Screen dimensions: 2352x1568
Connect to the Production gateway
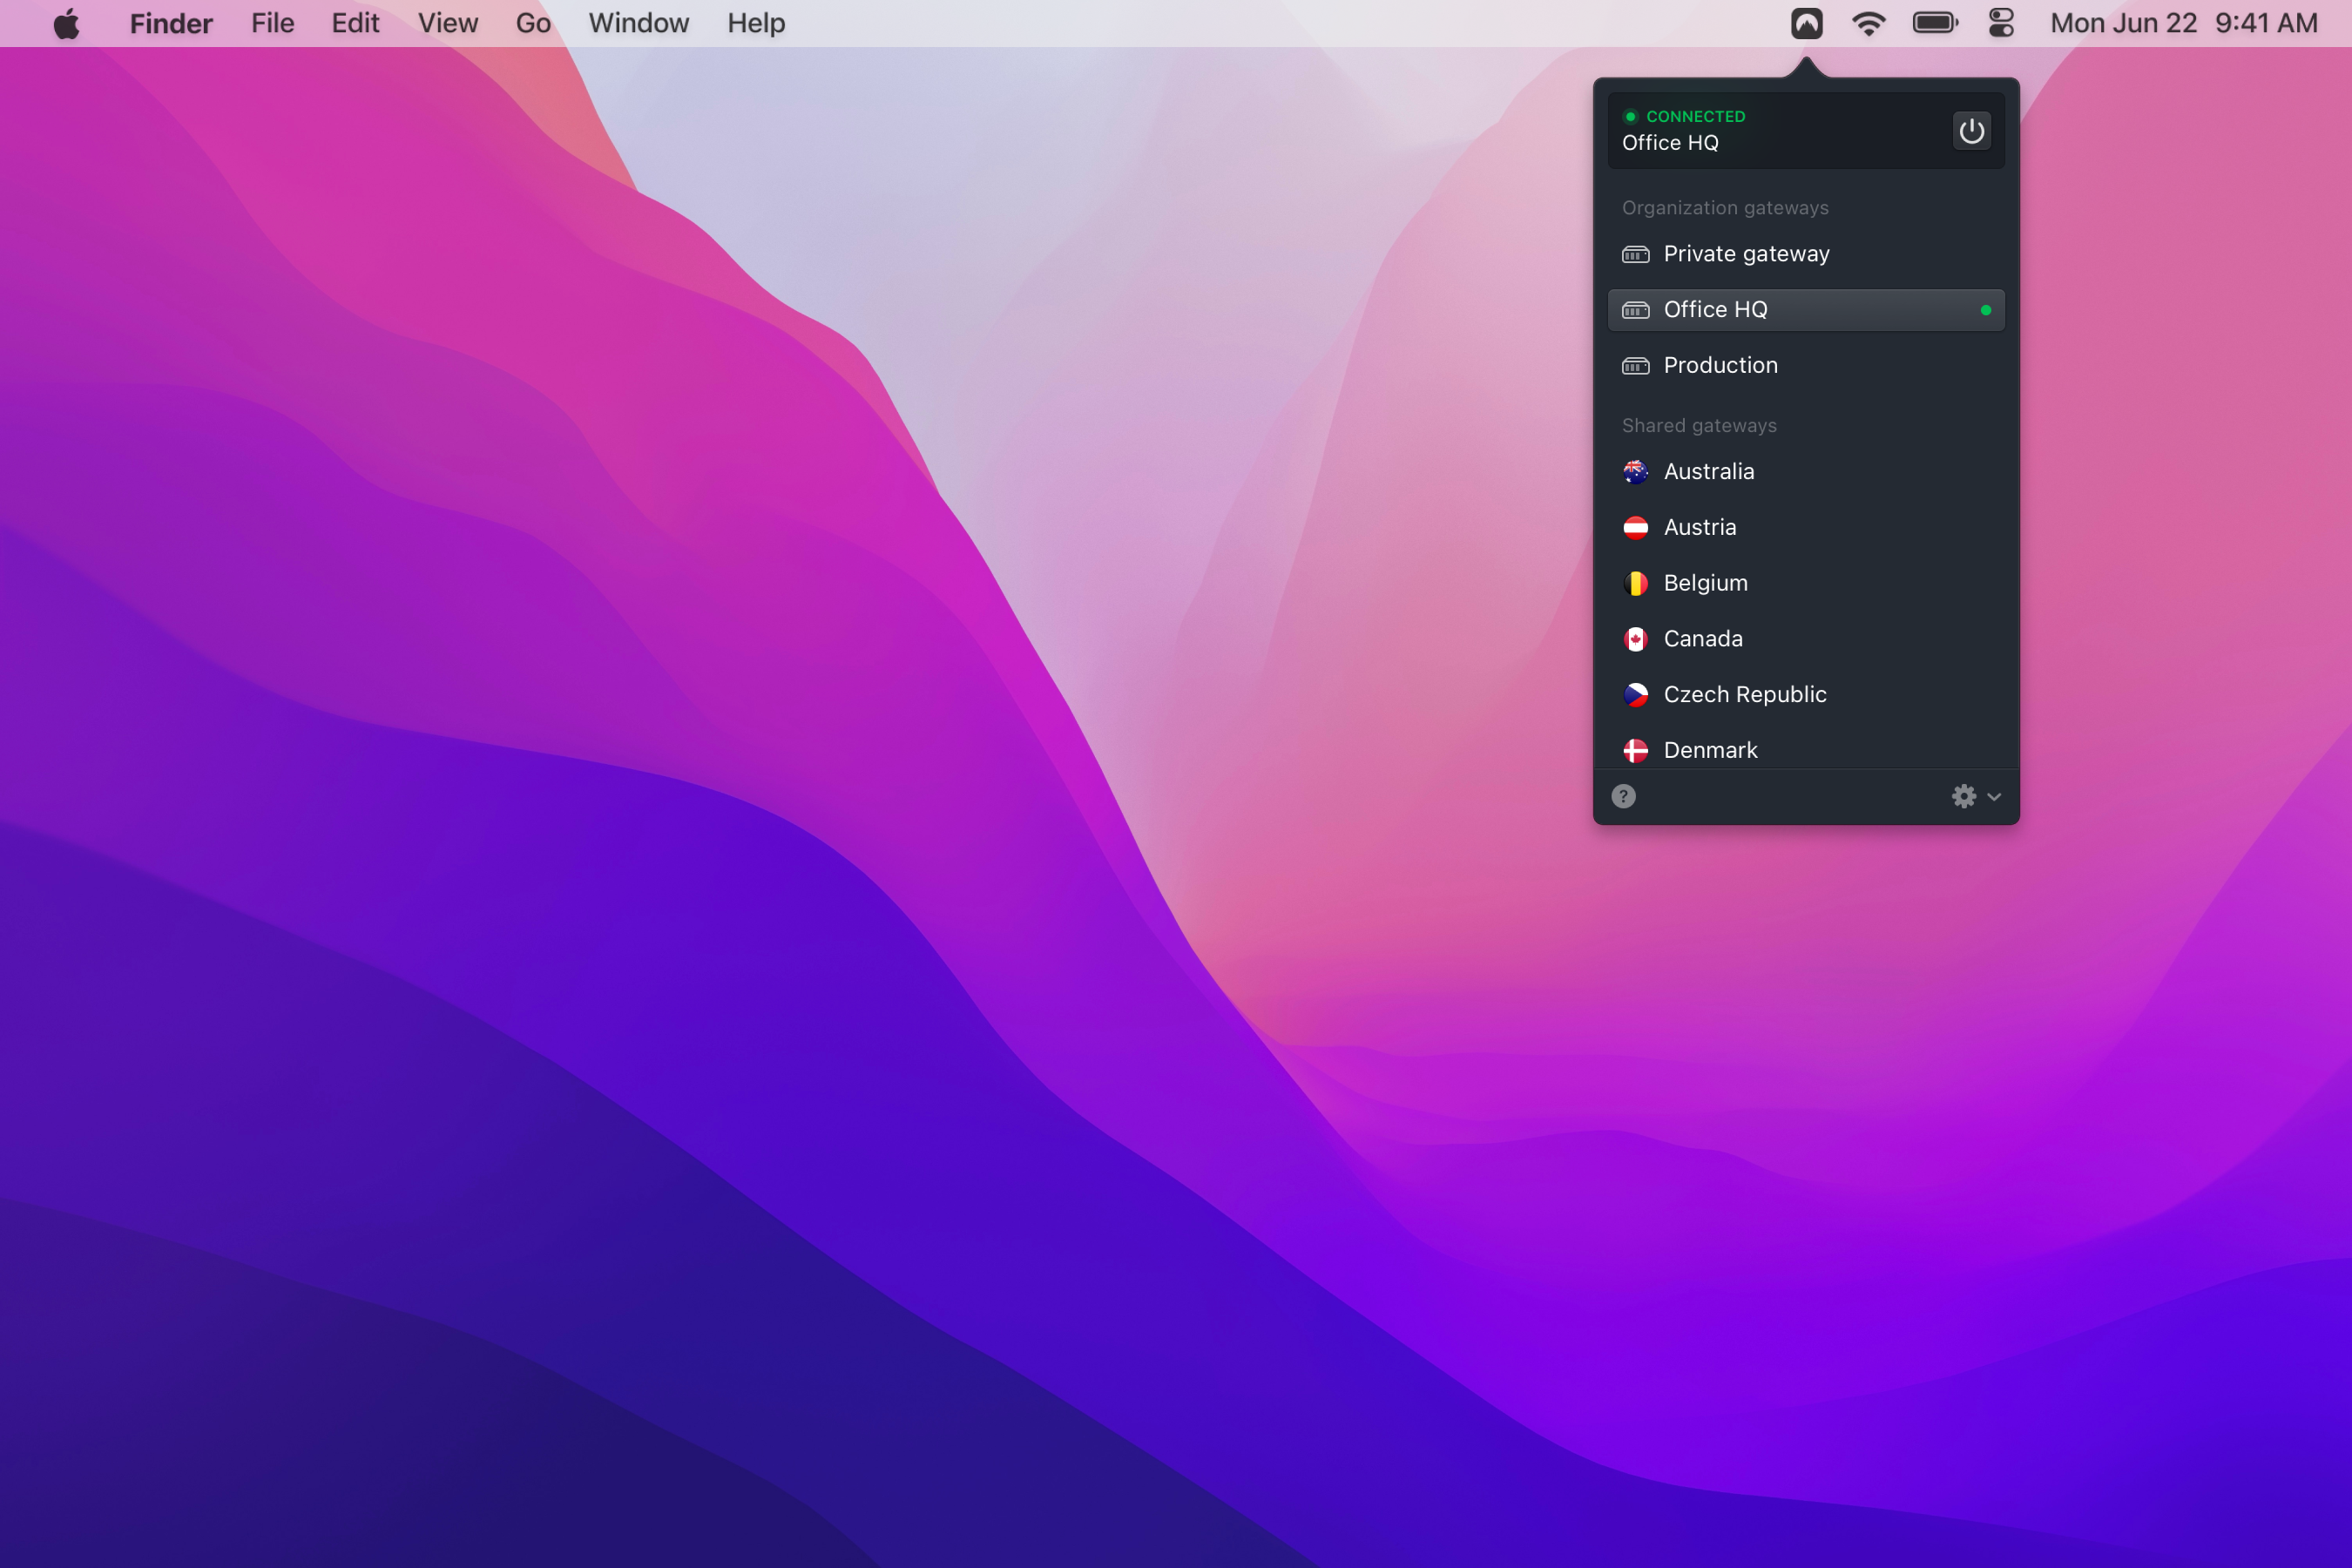click(x=1720, y=365)
